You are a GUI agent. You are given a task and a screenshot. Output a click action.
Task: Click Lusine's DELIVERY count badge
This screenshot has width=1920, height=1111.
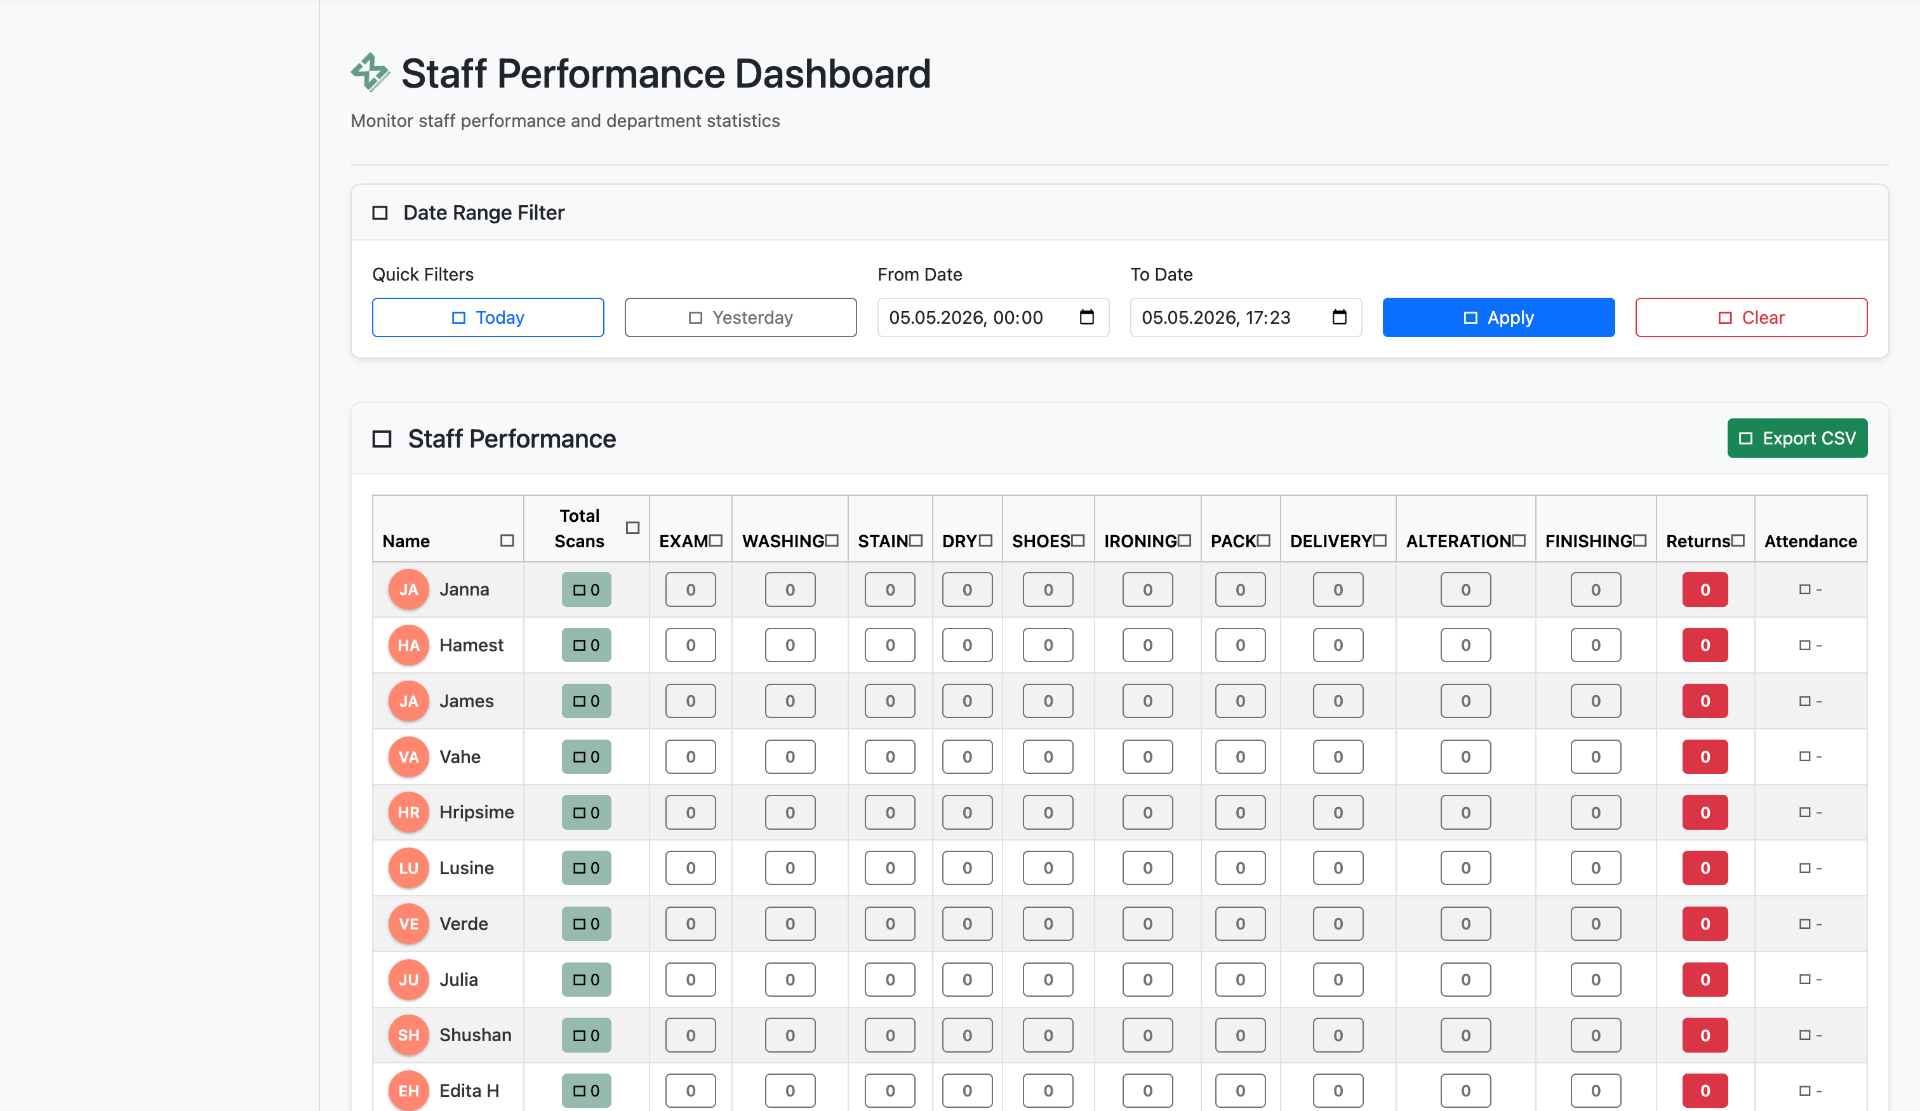click(x=1338, y=868)
